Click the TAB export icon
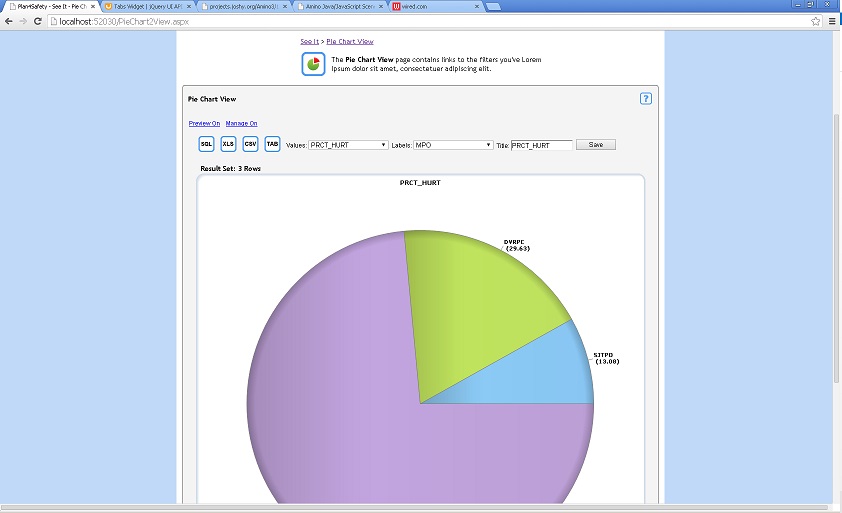The image size is (842, 513). coord(272,144)
